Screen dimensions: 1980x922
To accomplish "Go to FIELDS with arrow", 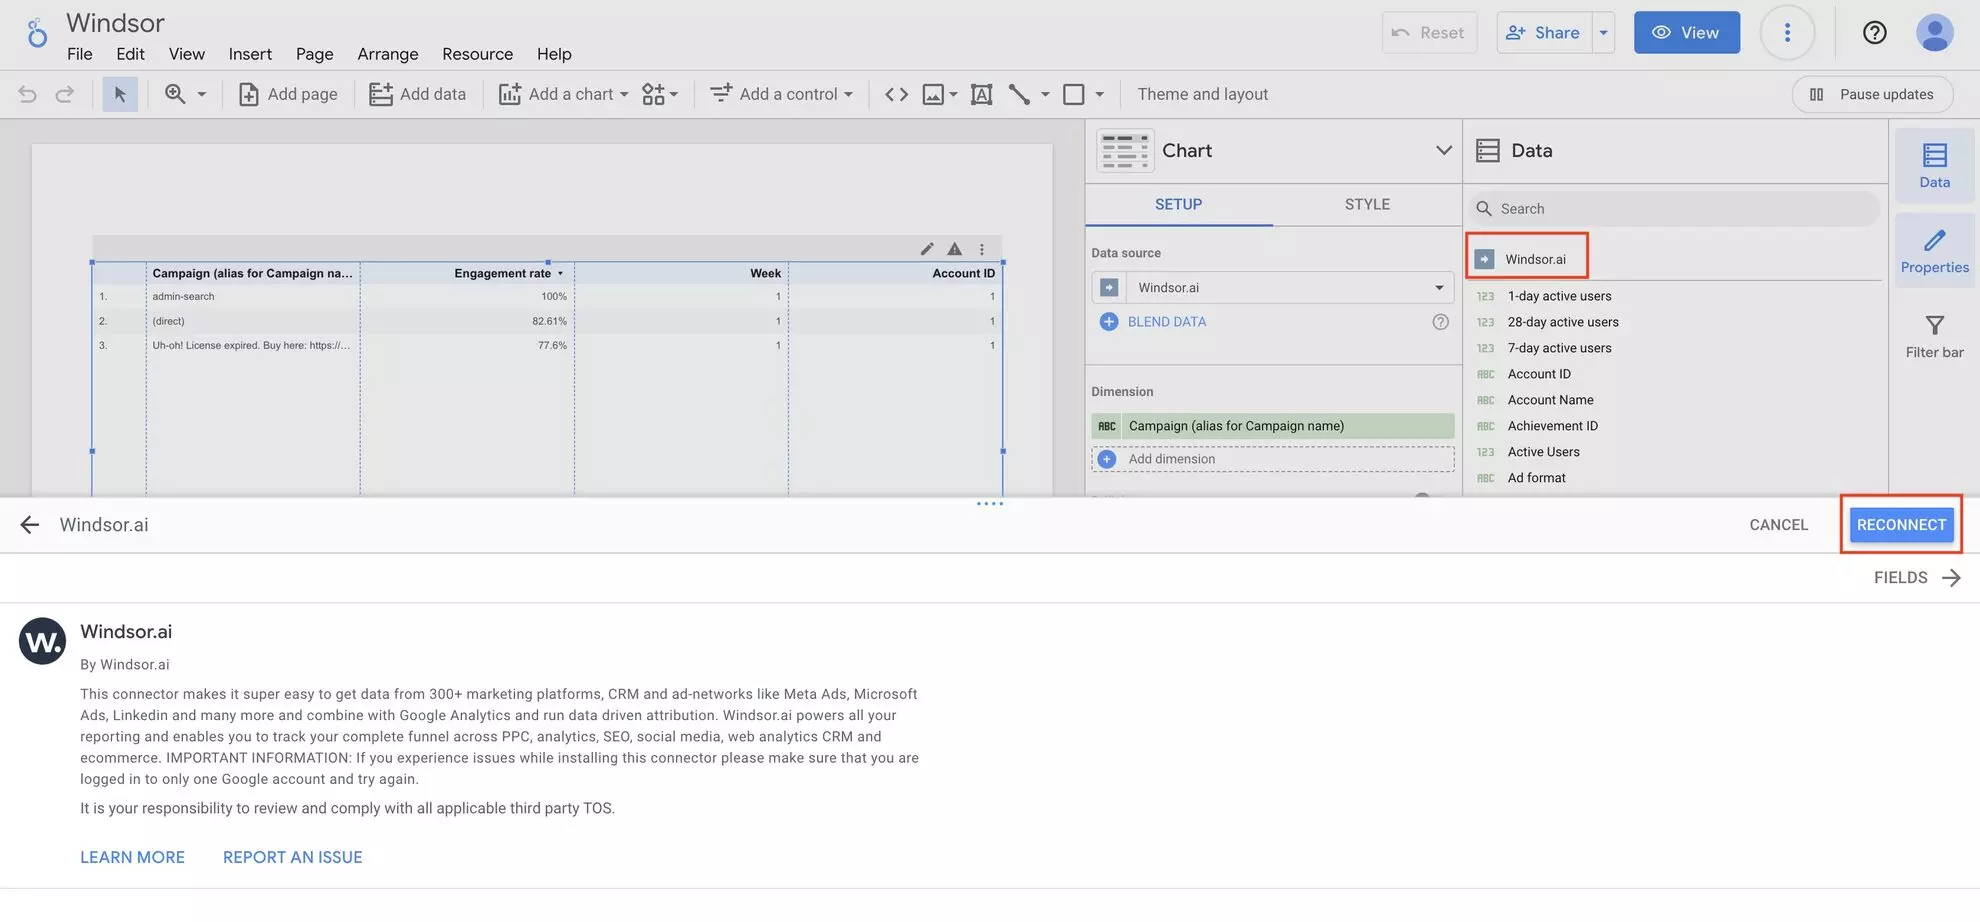I will coord(1917,578).
